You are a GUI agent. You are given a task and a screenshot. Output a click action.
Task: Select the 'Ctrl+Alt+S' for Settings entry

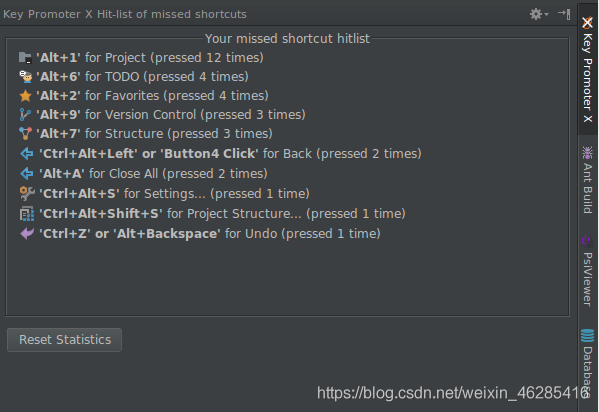coord(165,193)
